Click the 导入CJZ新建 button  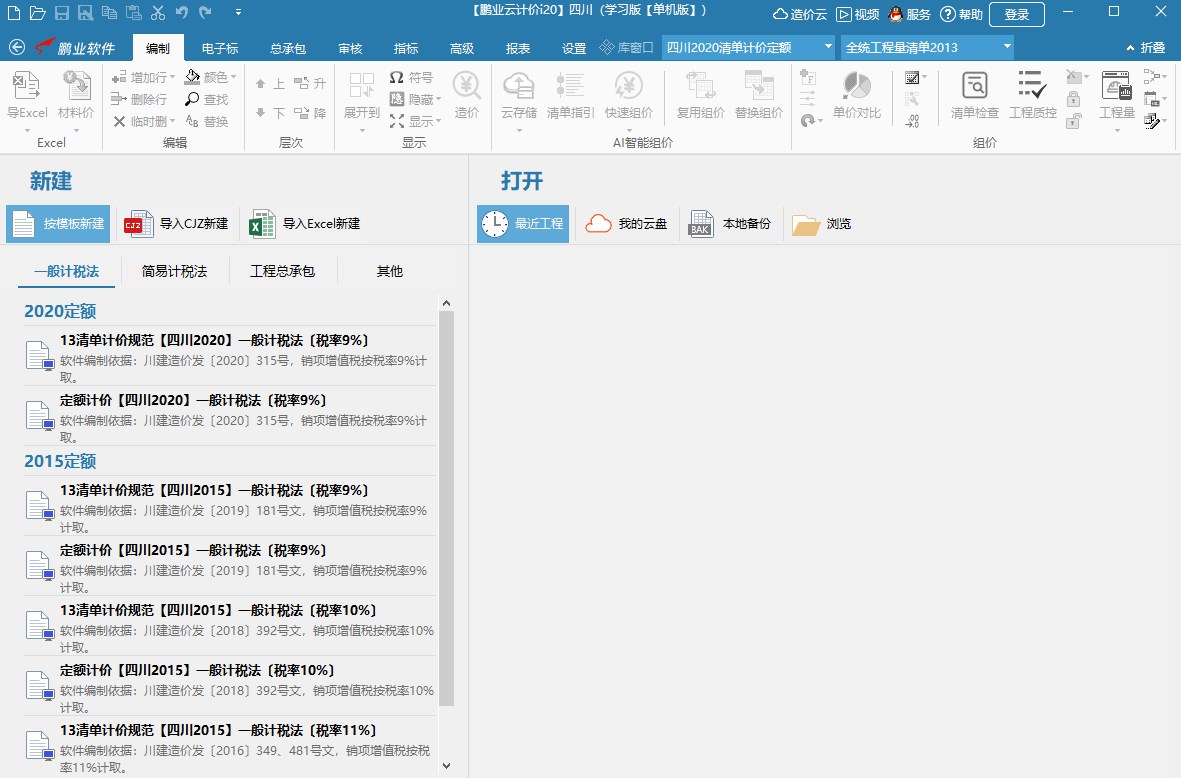tap(176, 224)
